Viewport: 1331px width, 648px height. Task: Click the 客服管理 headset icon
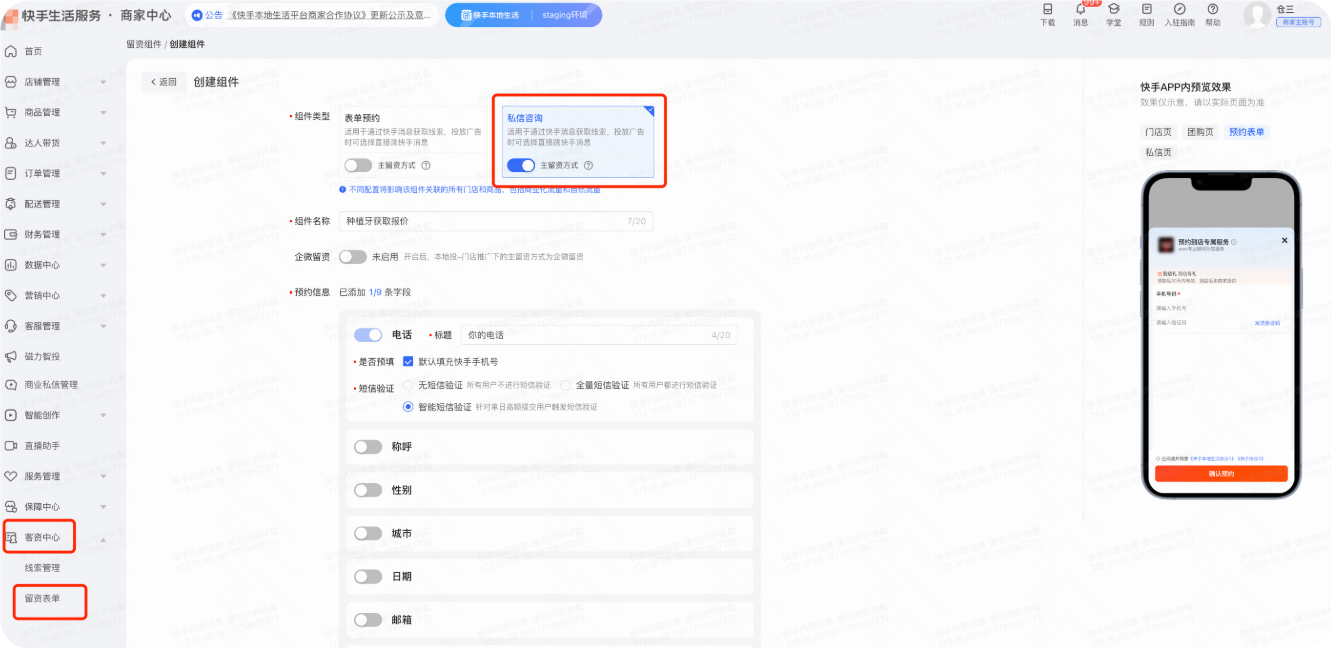[x=11, y=326]
